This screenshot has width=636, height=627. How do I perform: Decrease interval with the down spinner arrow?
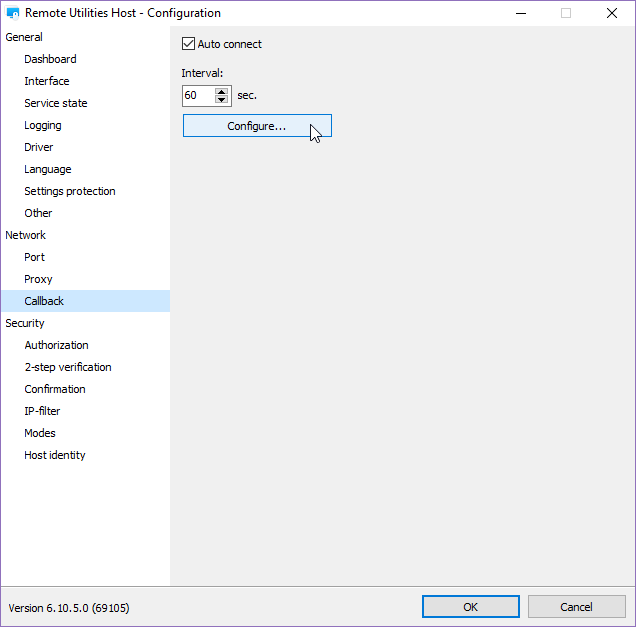pos(222,100)
